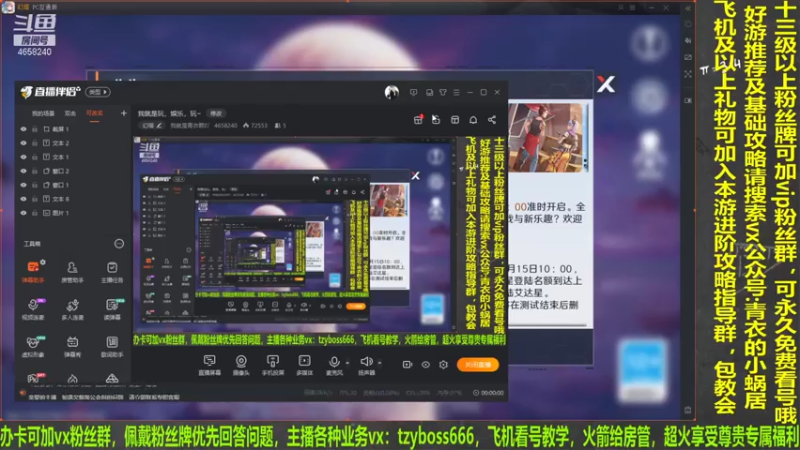Add a 直播屏幕 screen source
The width and height of the screenshot is (800, 450).
click(209, 365)
